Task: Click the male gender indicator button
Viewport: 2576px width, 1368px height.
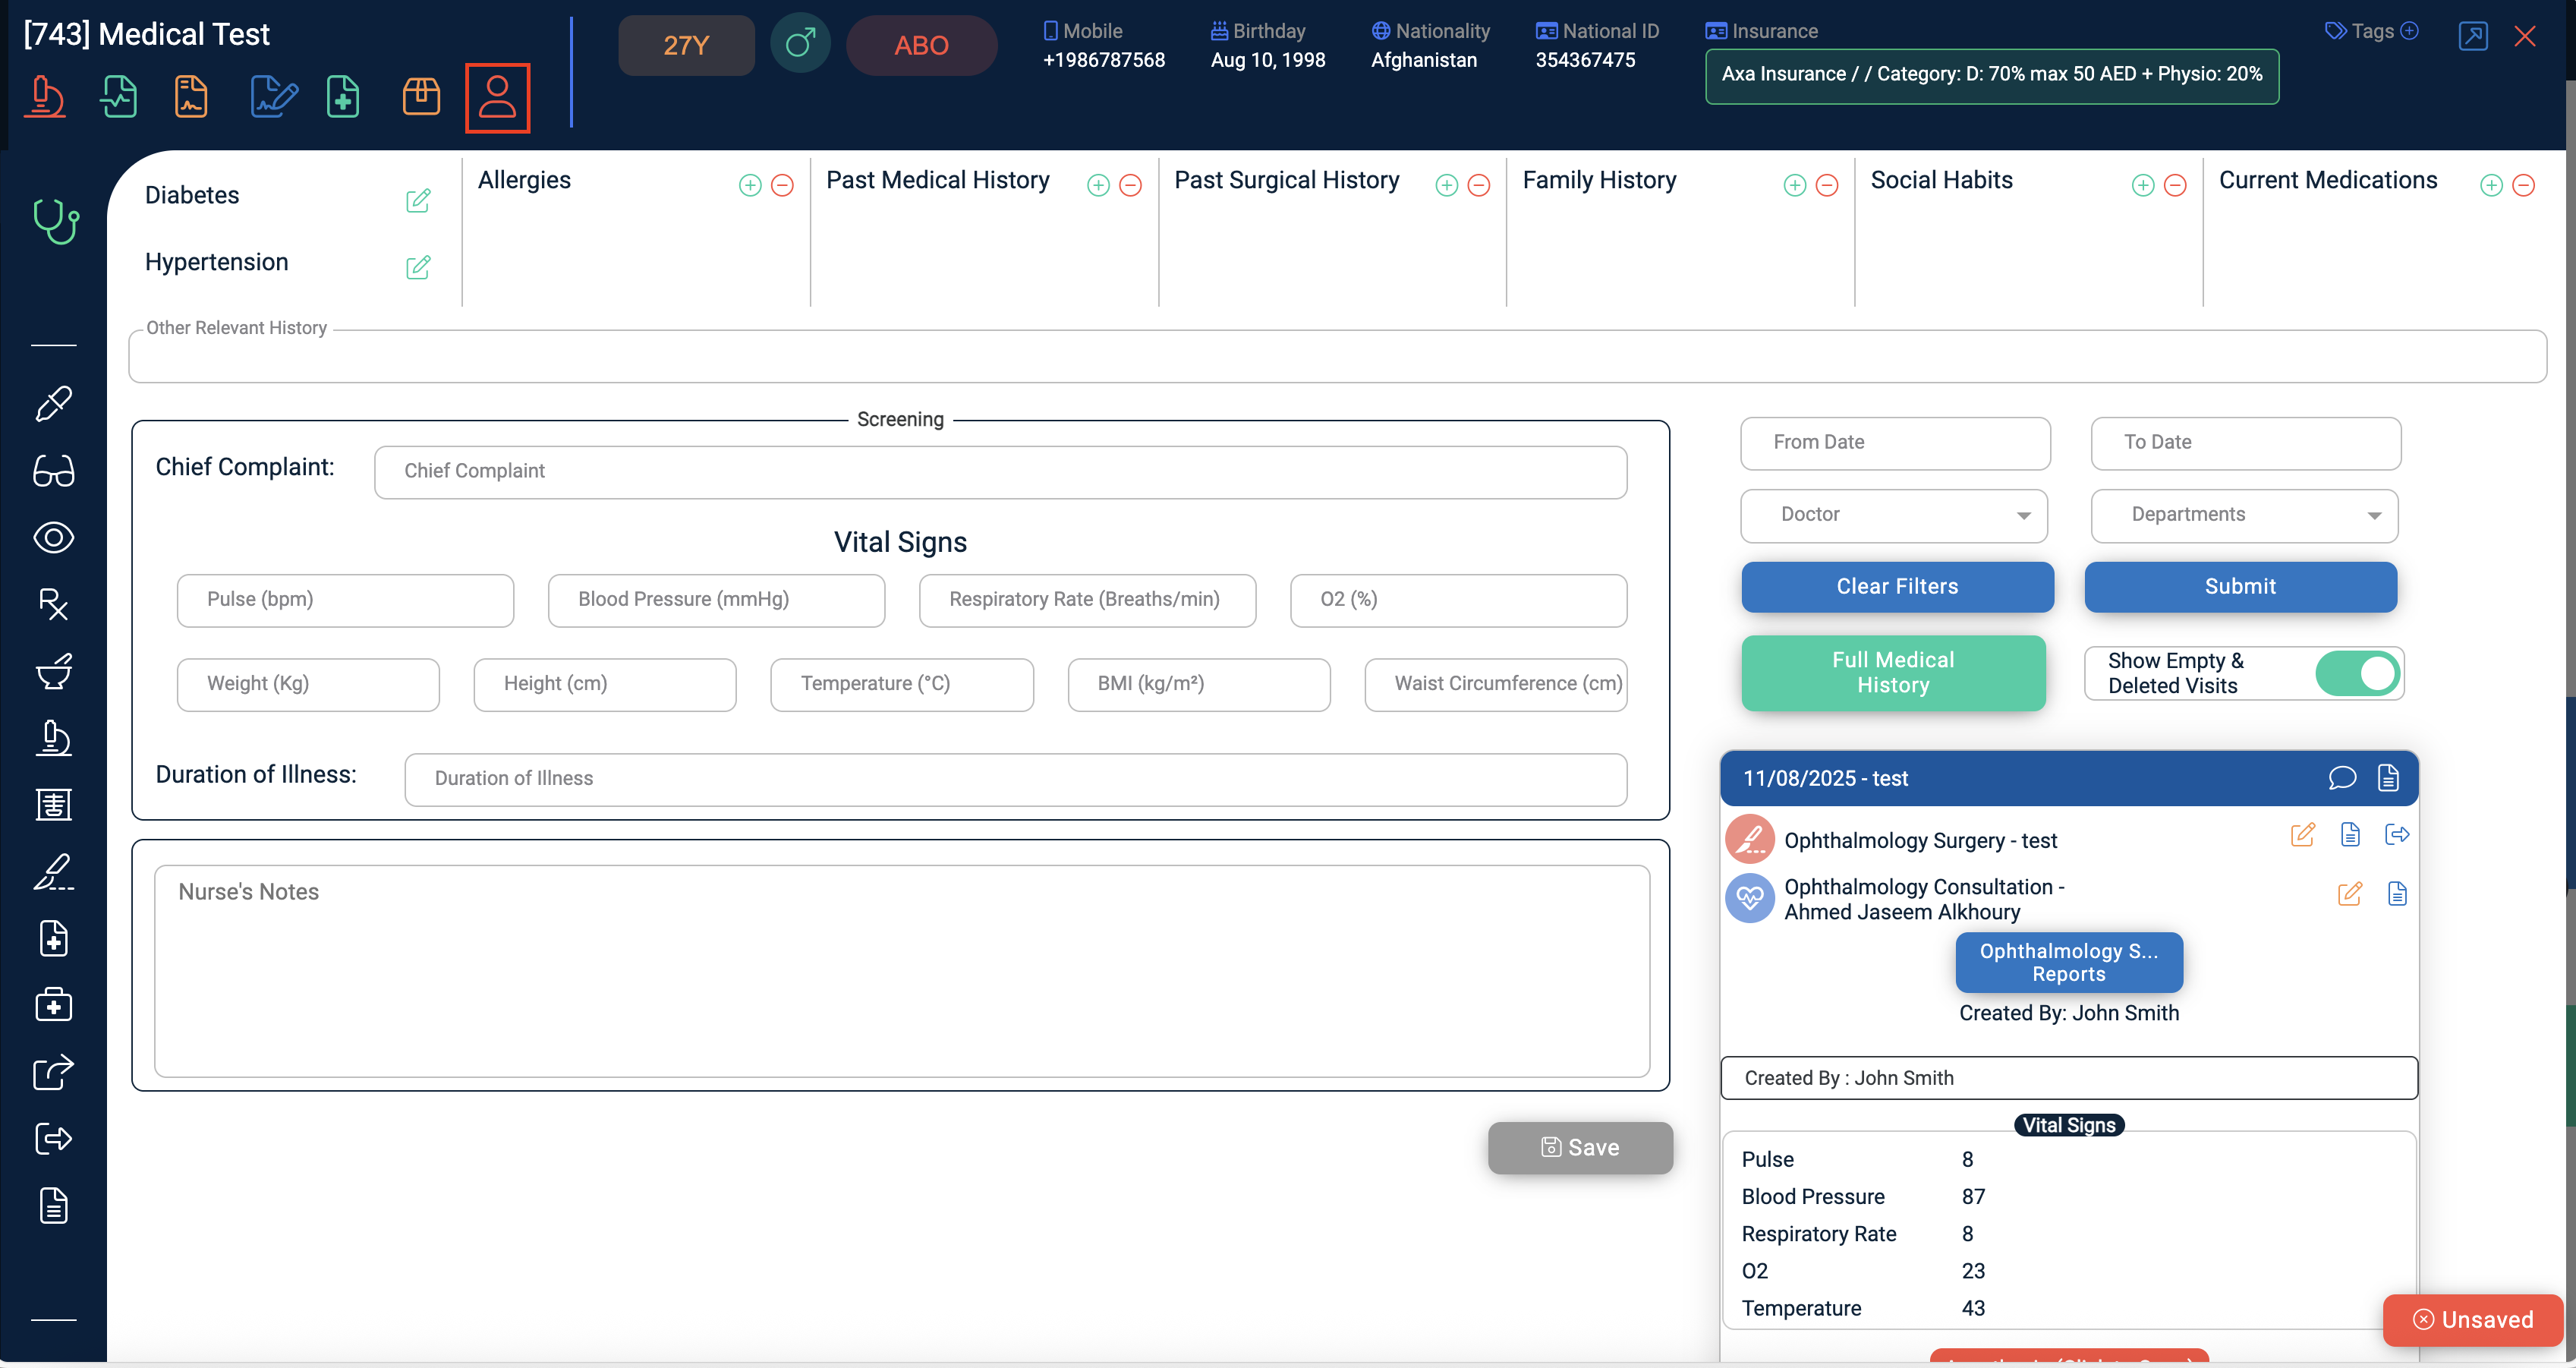Action: click(800, 44)
